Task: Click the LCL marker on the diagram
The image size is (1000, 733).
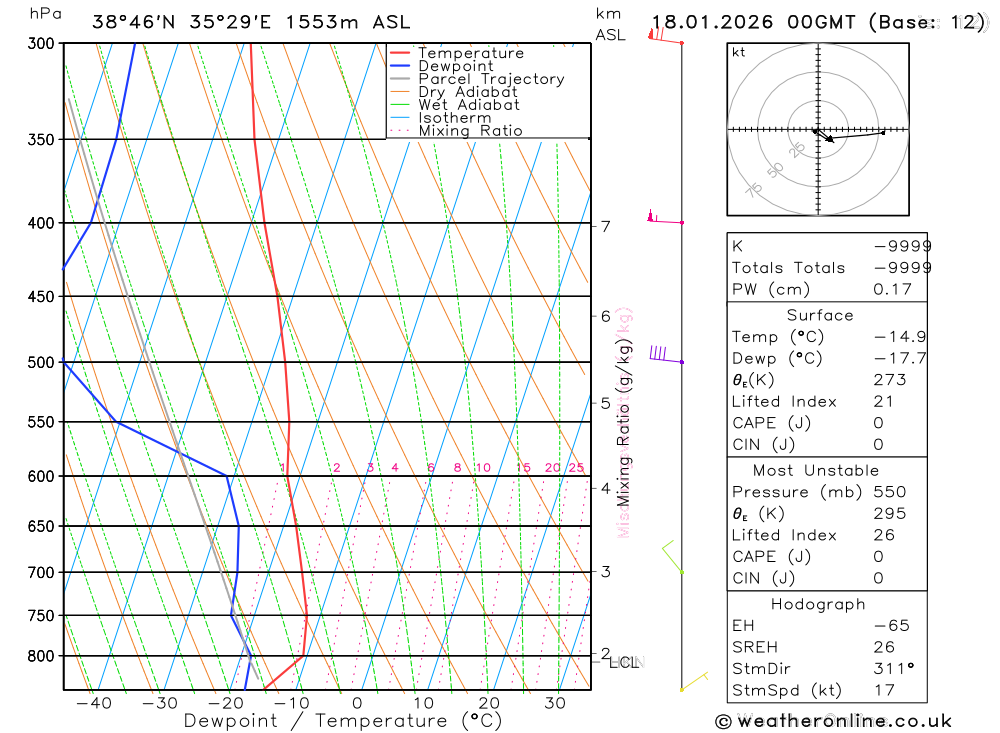Action: [x=623, y=663]
